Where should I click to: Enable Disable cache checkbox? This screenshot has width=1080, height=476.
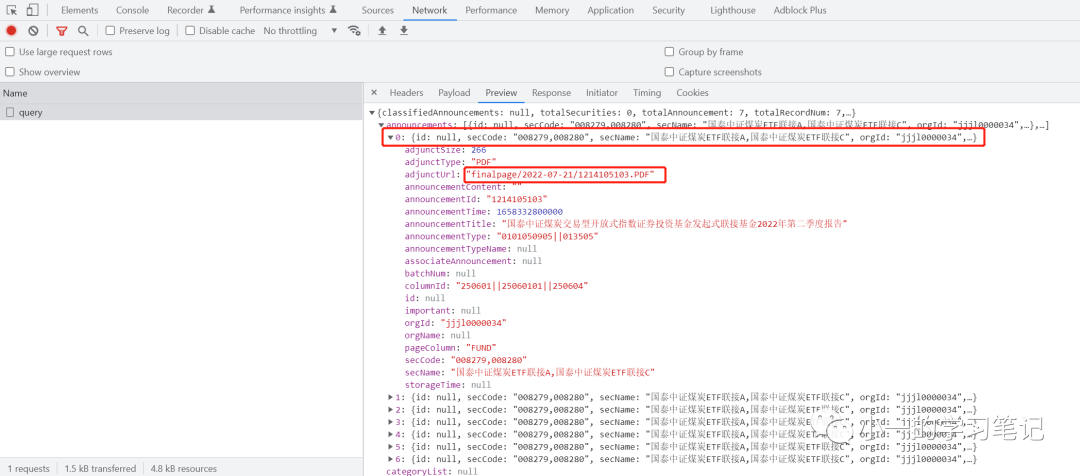point(191,31)
